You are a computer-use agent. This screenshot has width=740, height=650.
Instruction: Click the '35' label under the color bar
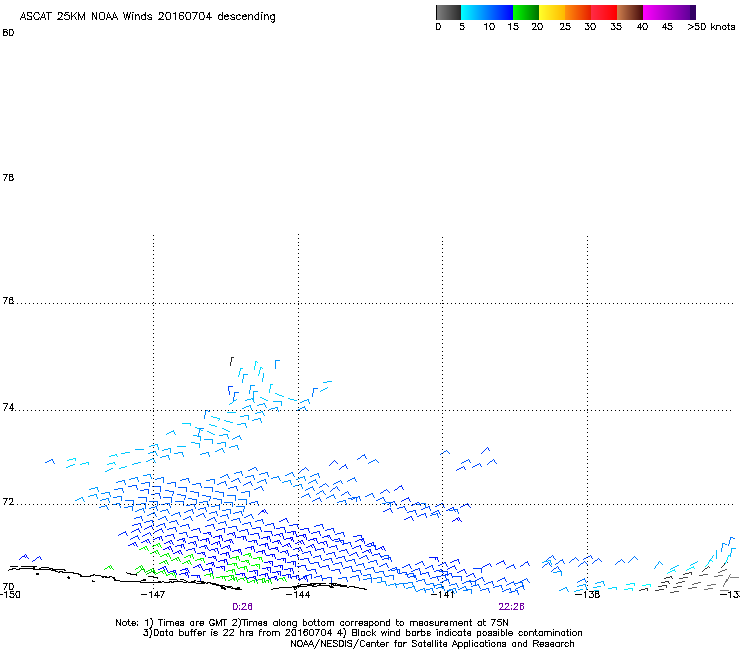coord(616,27)
